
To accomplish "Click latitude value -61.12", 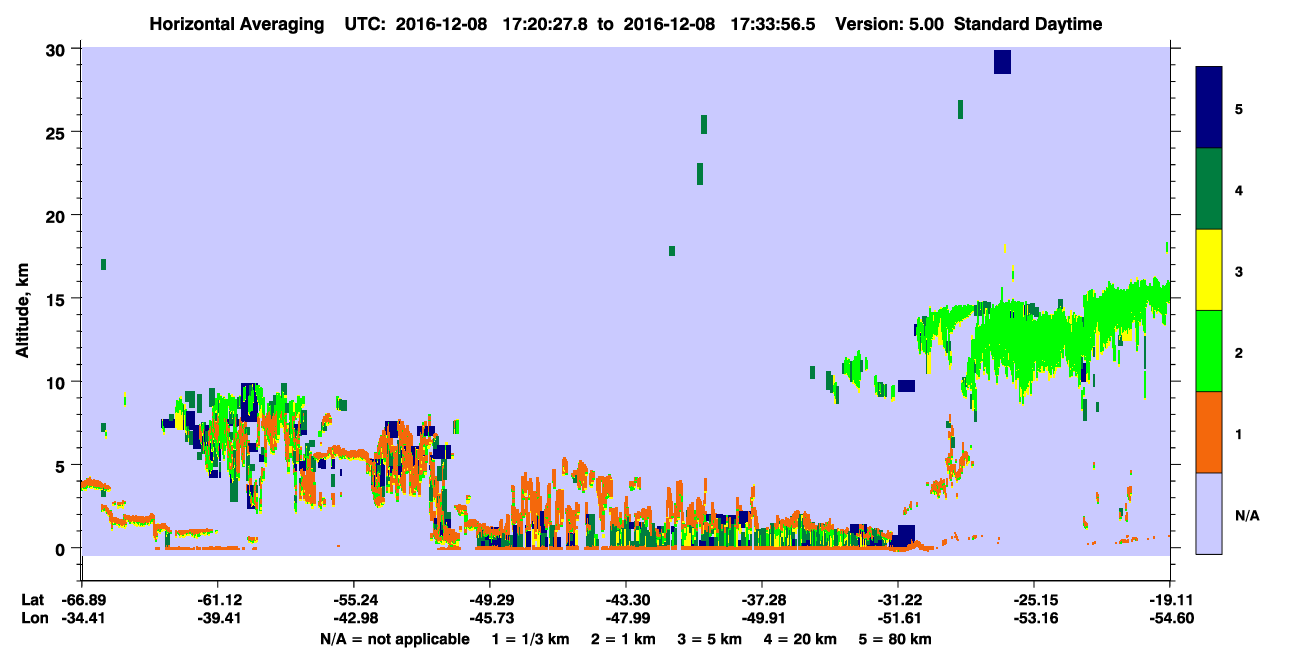I will coord(217,600).
